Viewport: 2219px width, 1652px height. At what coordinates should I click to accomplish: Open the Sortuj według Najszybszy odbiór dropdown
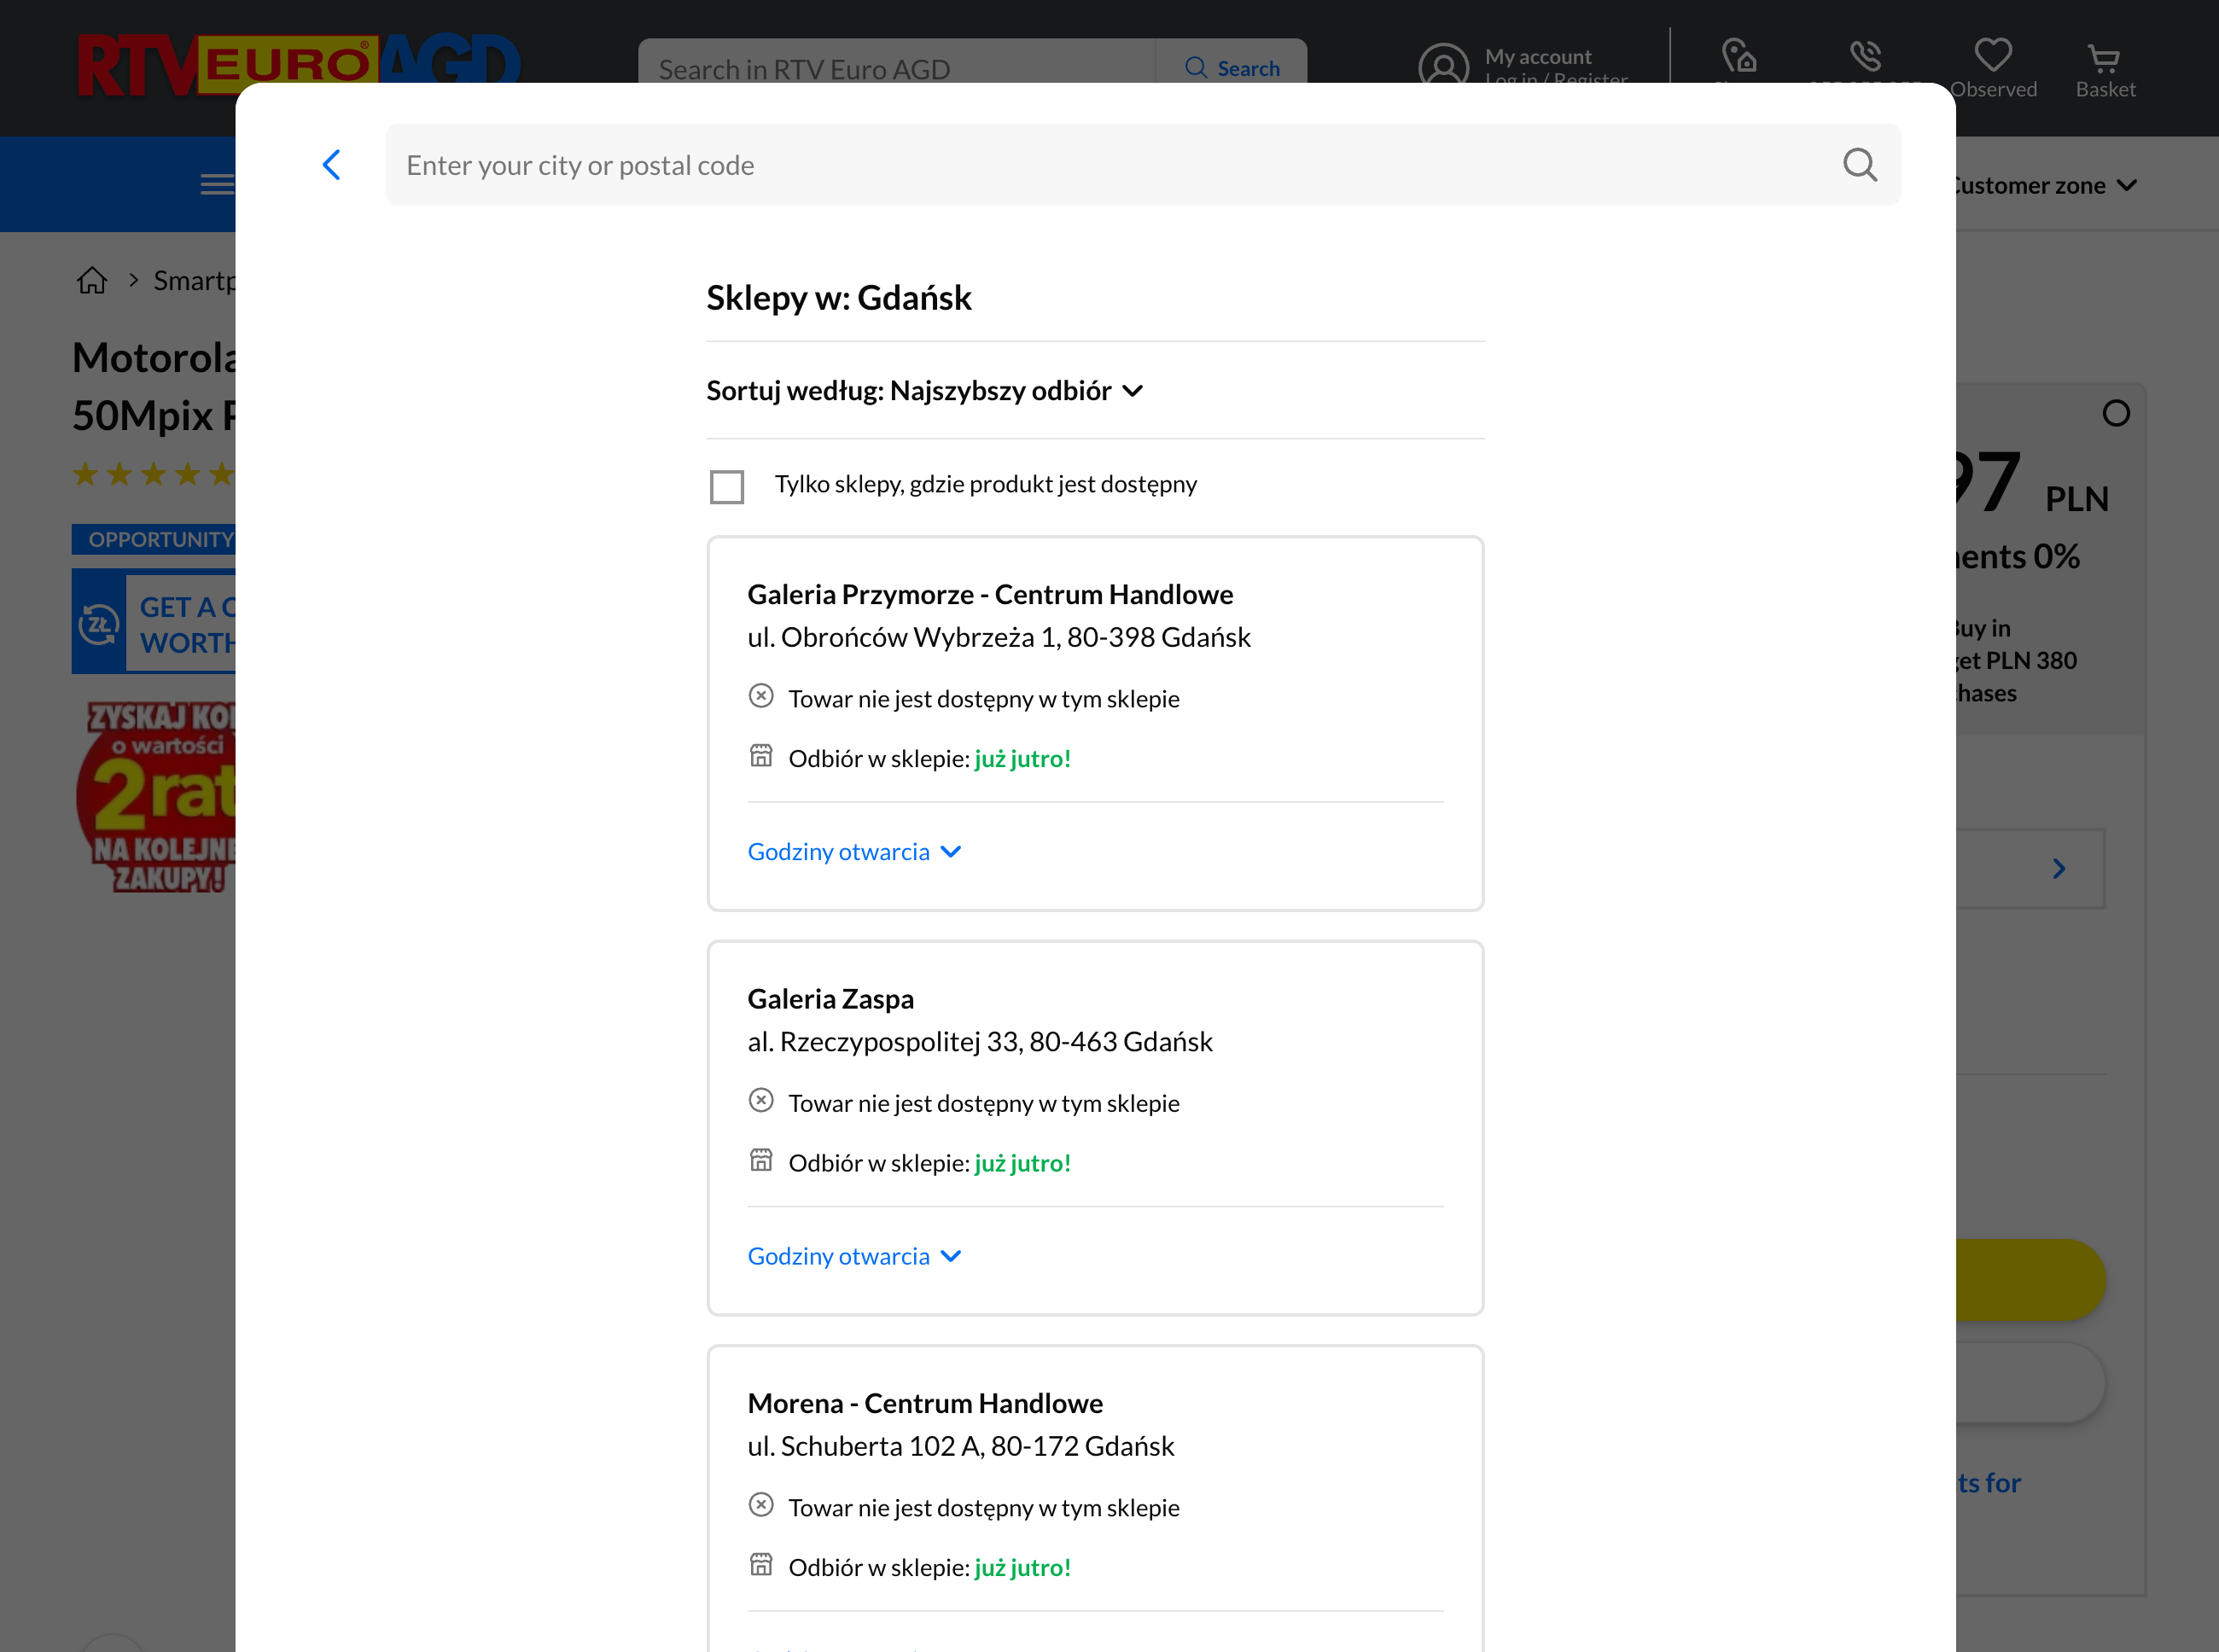coord(924,391)
